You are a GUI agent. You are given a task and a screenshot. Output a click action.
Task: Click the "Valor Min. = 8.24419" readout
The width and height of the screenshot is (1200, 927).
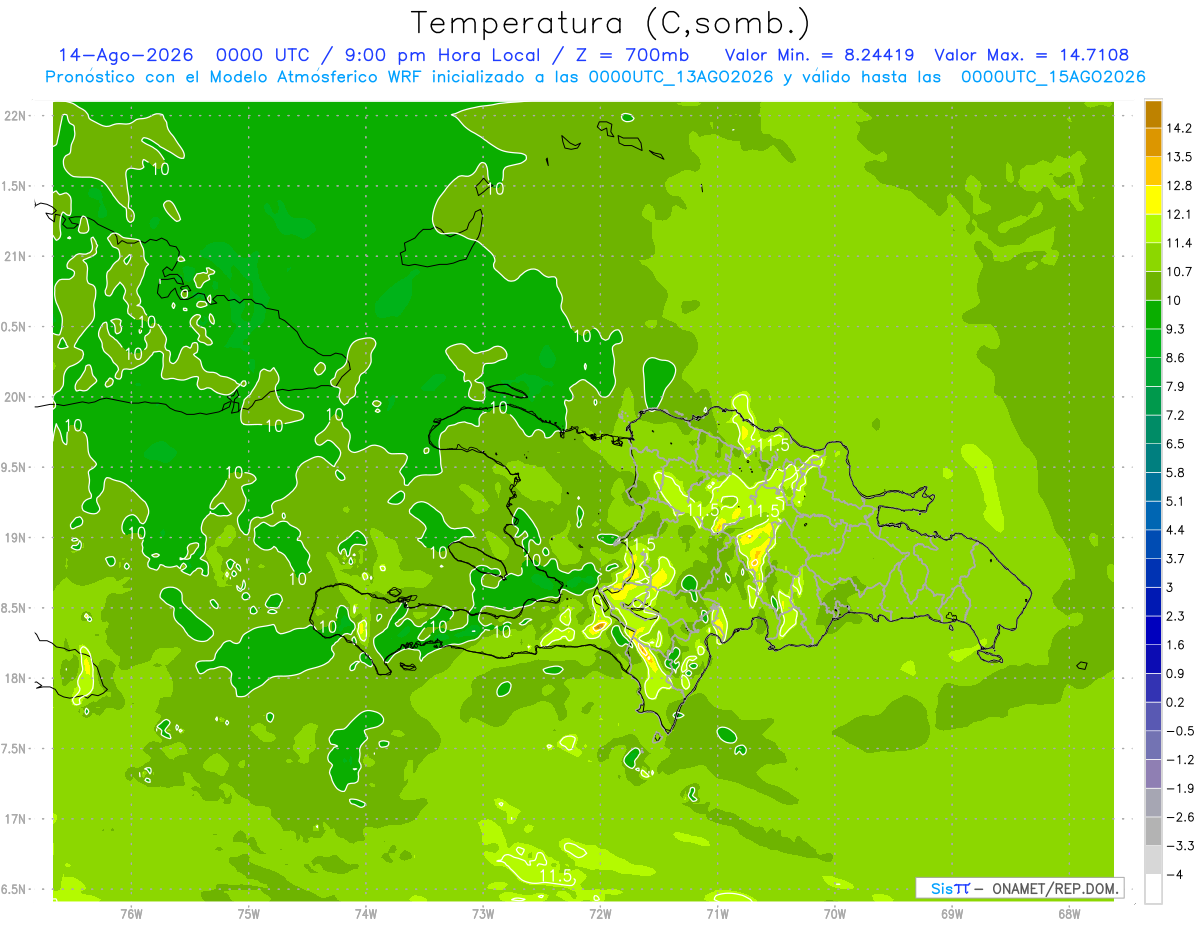pos(819,55)
